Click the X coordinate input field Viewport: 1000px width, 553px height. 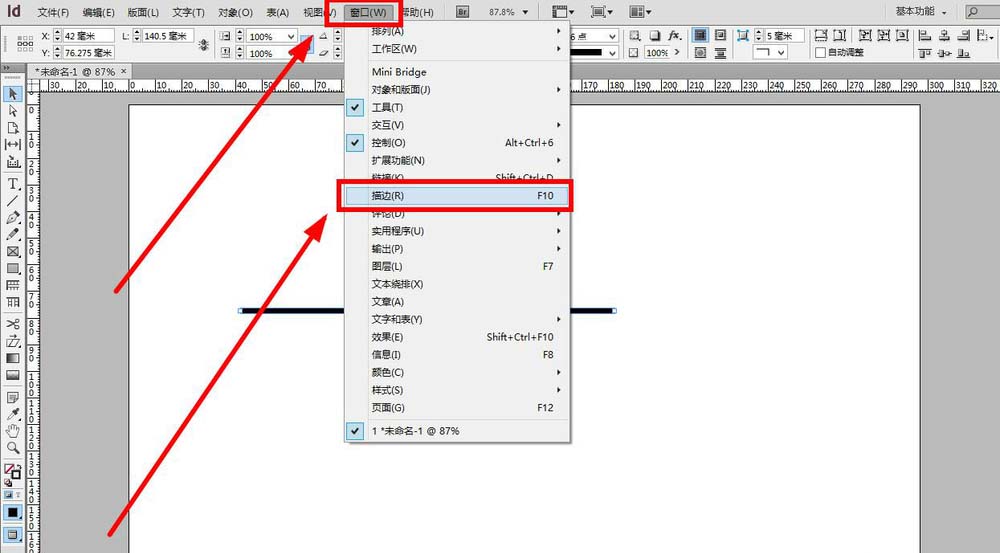pyautogui.click(x=88, y=35)
